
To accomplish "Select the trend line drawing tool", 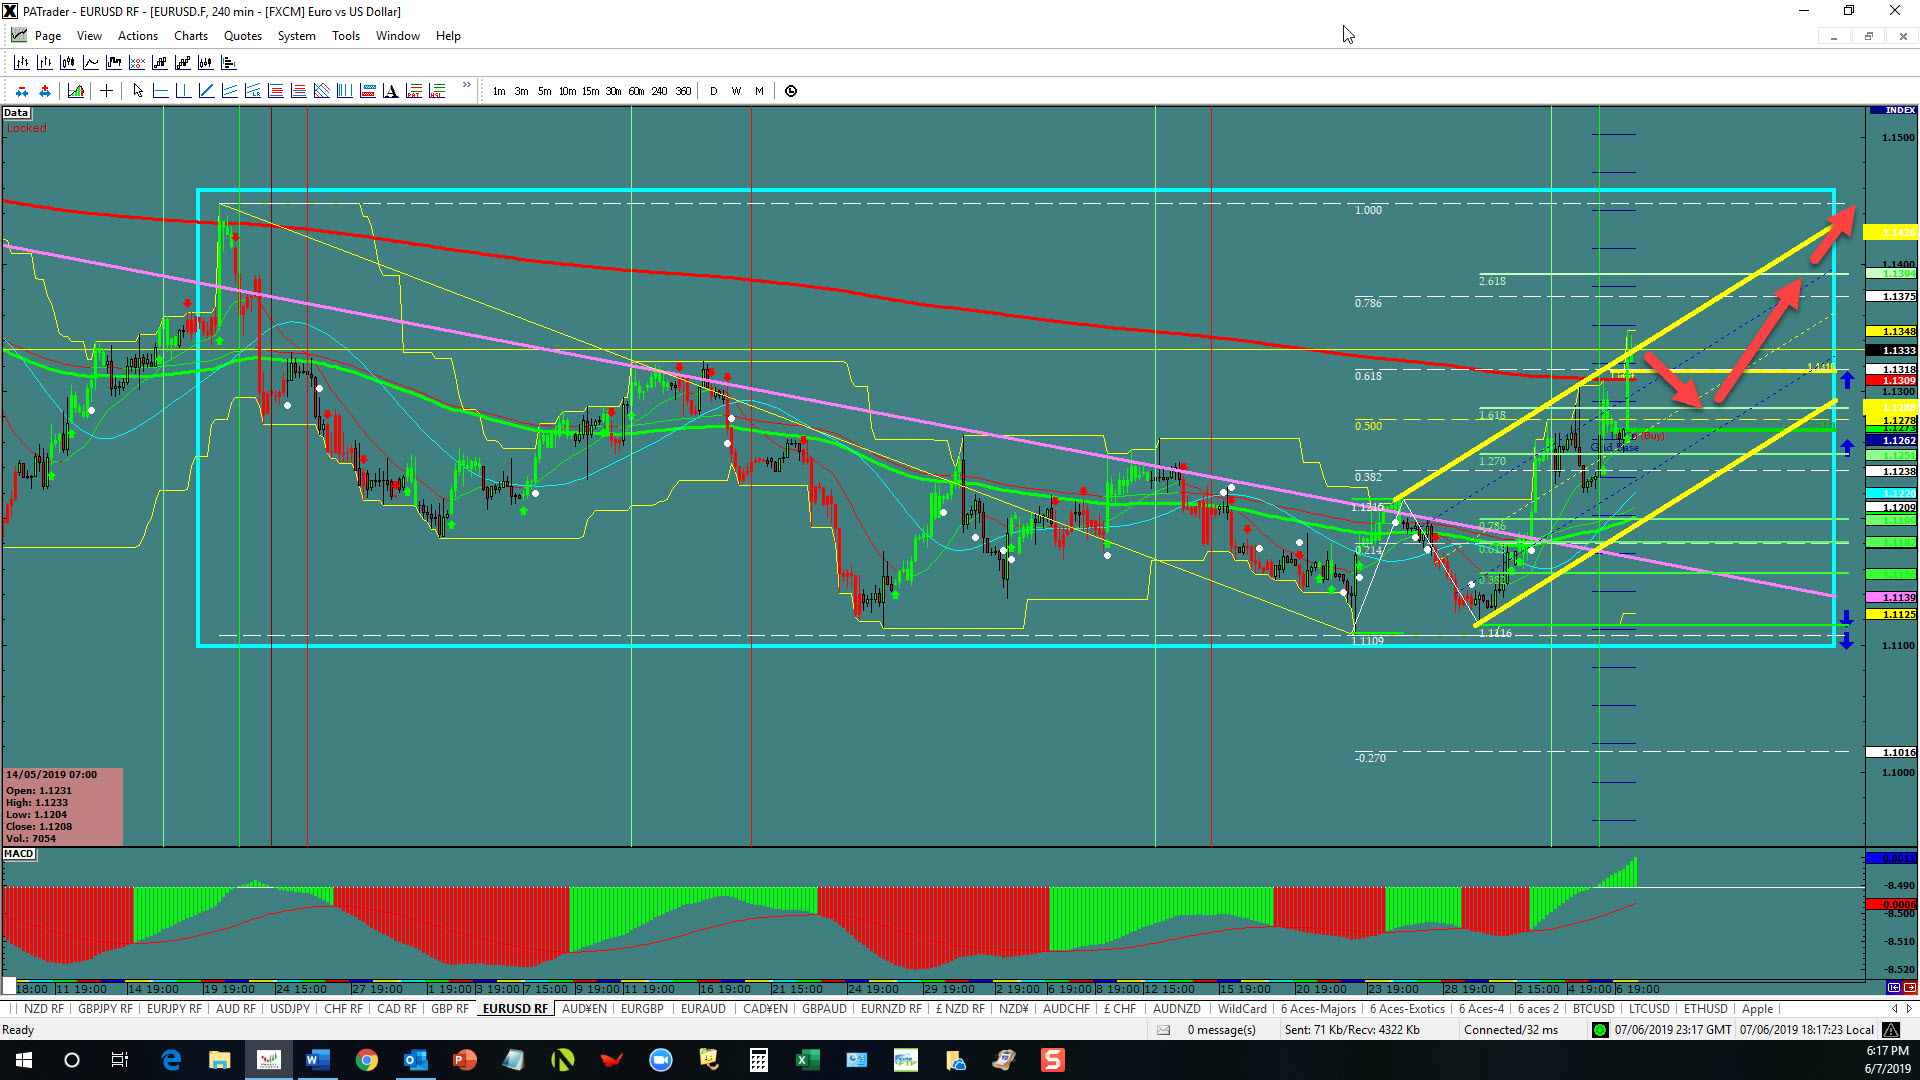I will click(206, 91).
